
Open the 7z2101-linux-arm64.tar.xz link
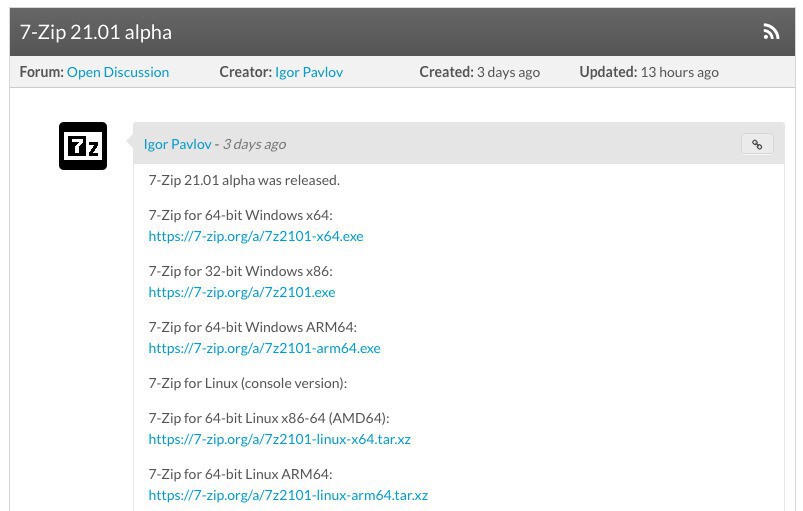click(288, 495)
